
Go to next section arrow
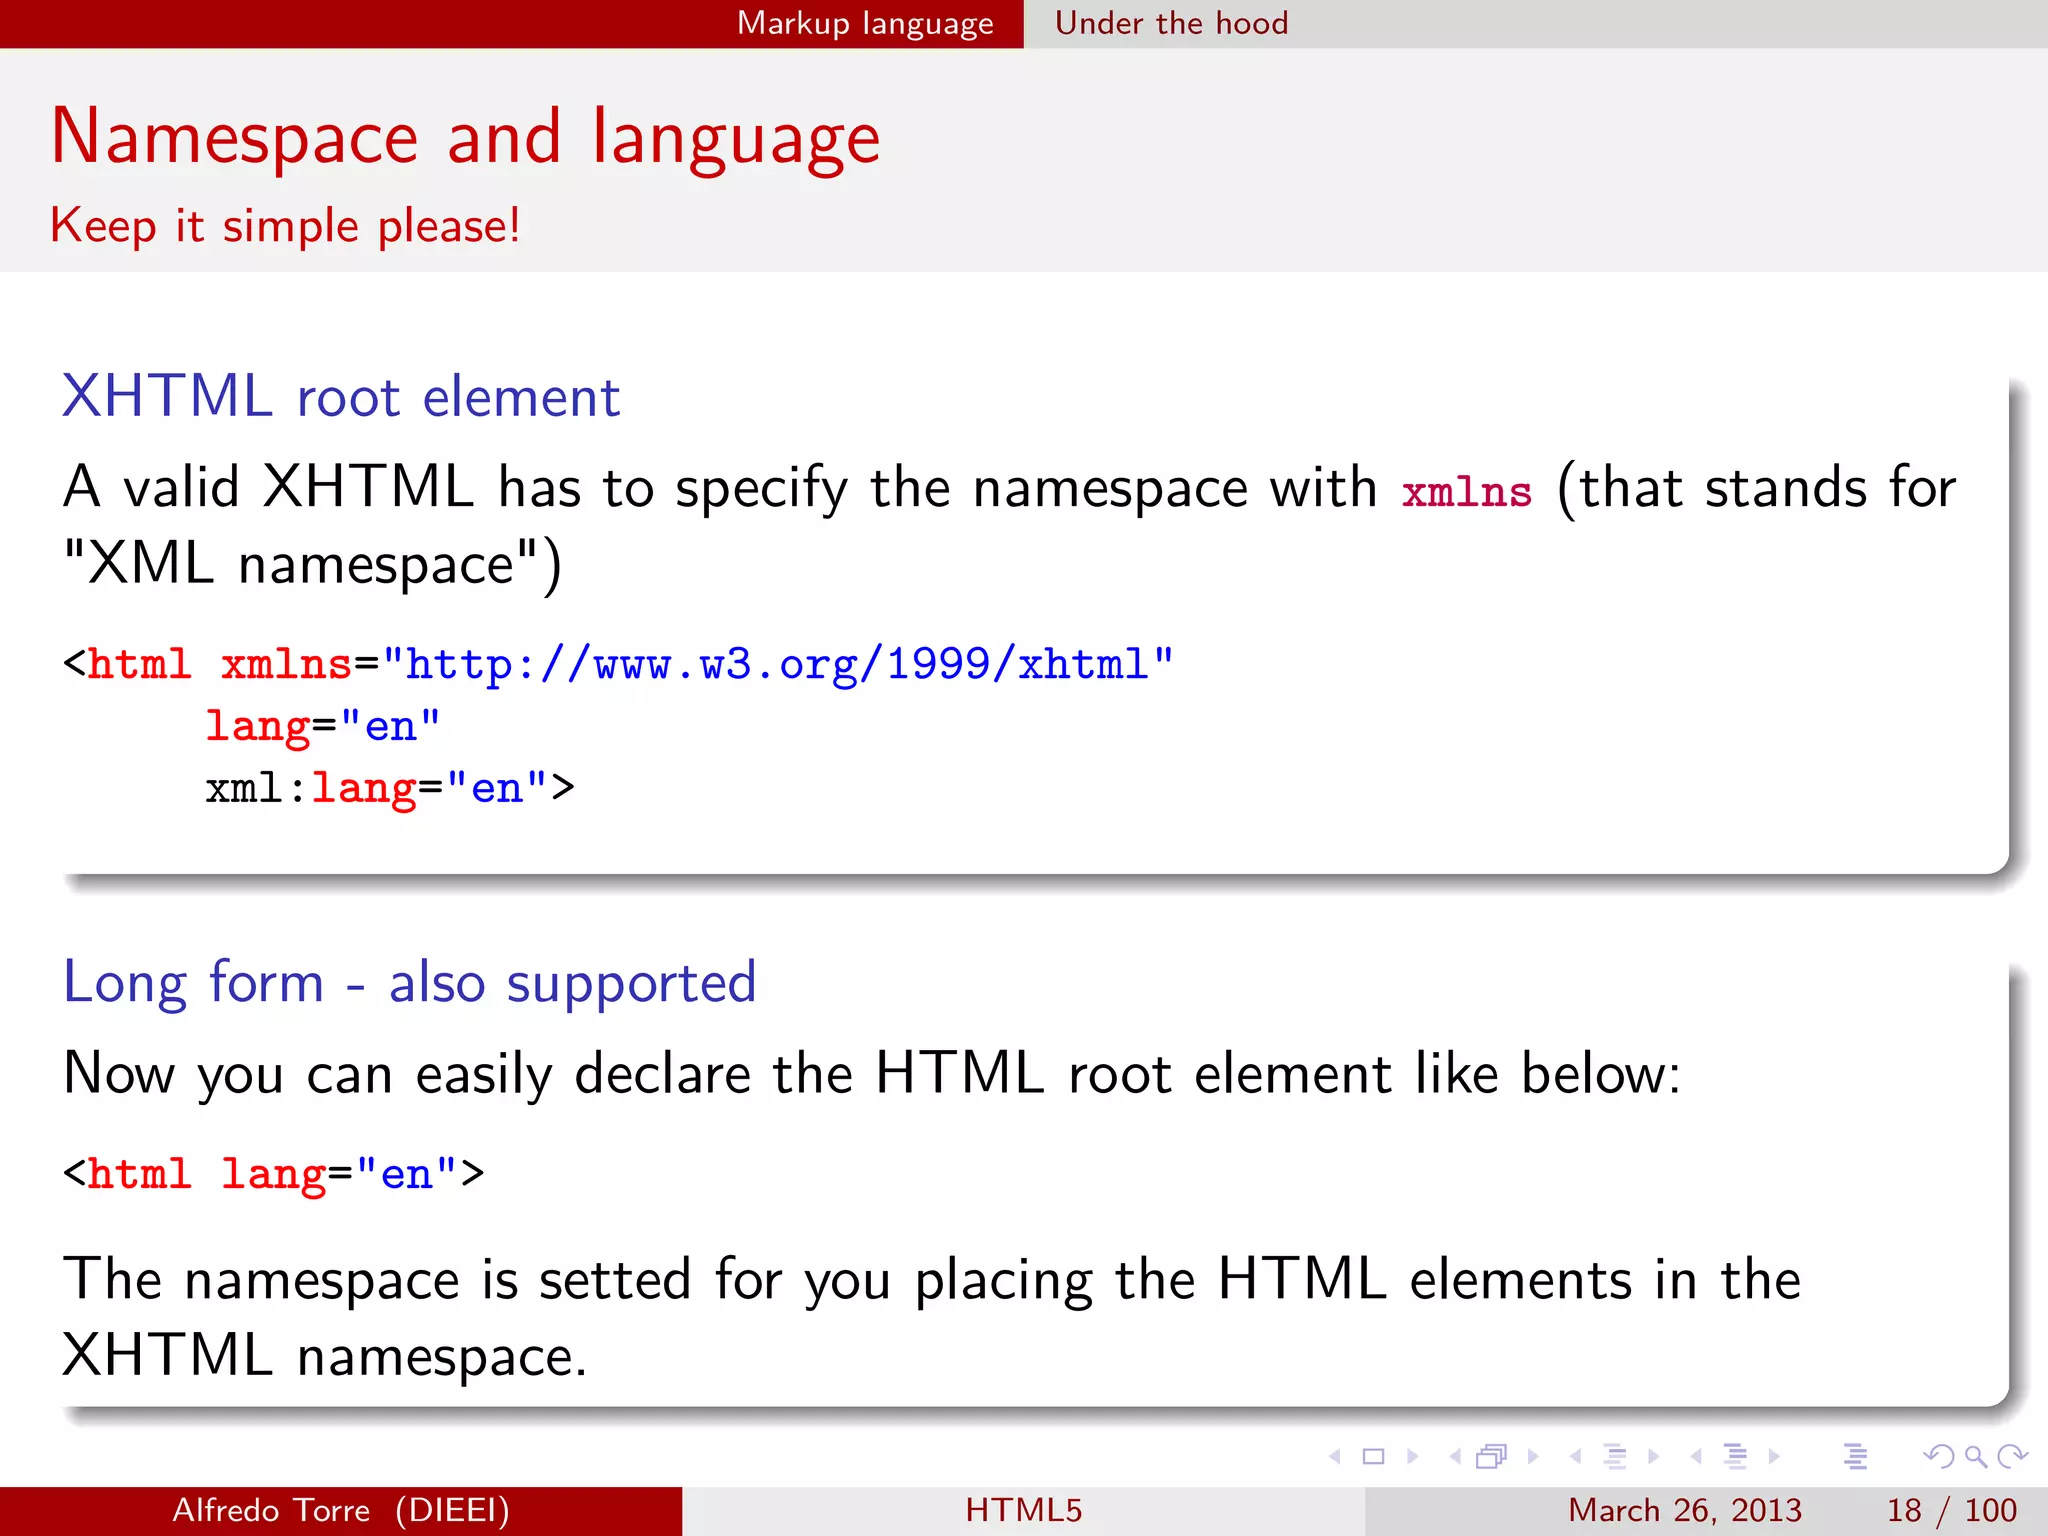tap(1774, 1457)
